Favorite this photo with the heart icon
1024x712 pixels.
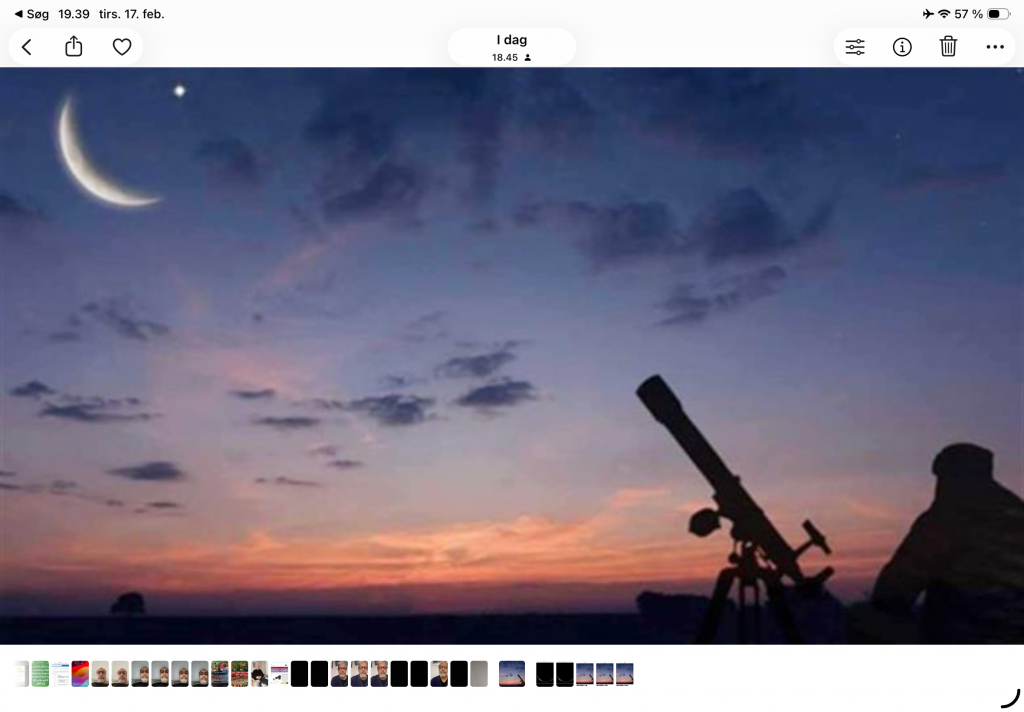click(122, 47)
